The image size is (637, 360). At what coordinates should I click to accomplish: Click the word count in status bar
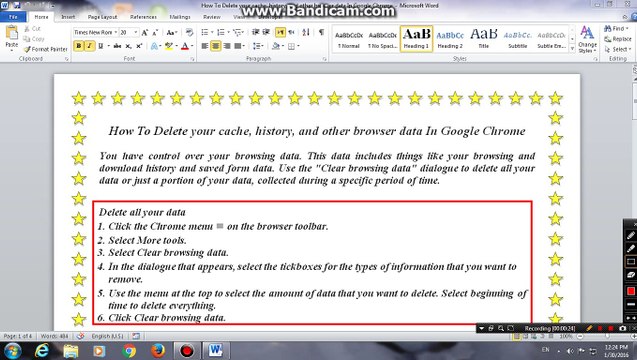[x=54, y=336]
